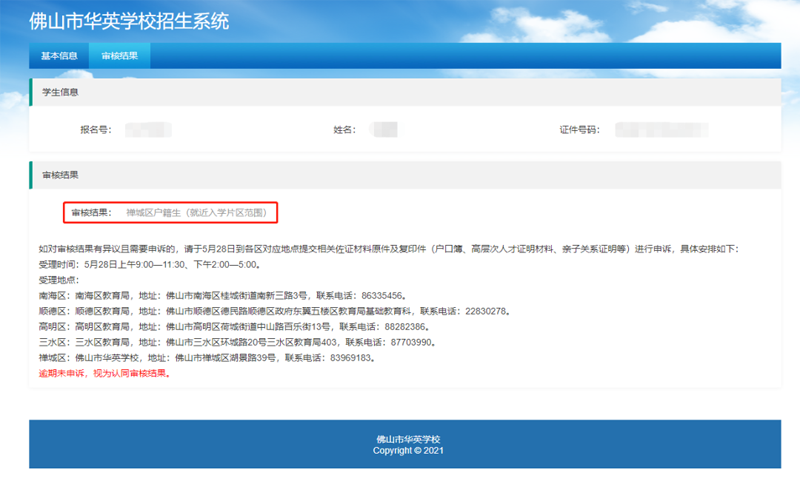Click the blurred 证件号码 value
800x484 pixels.
[x=662, y=130]
